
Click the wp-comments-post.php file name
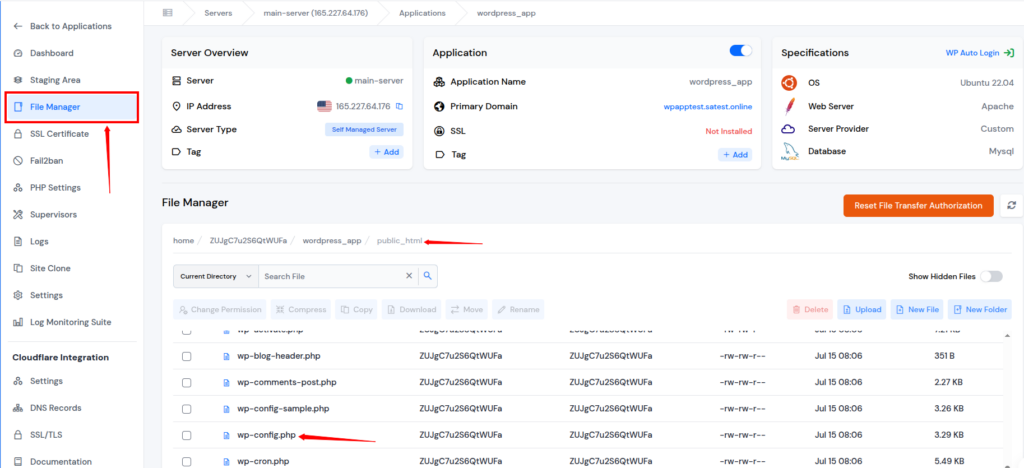[x=287, y=382]
